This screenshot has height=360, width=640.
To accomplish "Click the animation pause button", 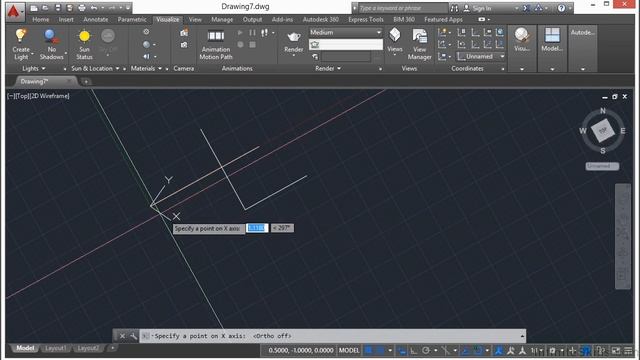I will (x=252, y=33).
